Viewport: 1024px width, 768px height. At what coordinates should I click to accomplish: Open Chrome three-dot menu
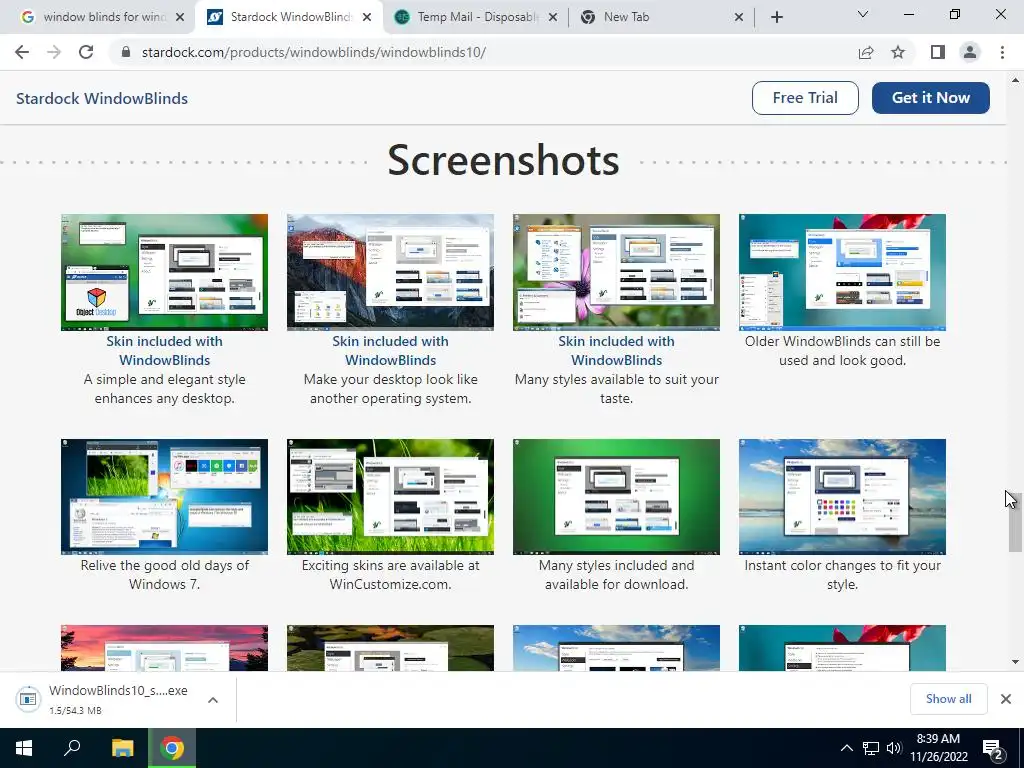point(1002,52)
